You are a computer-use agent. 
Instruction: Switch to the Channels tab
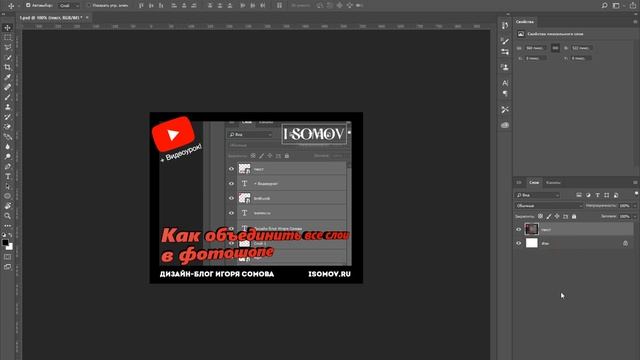coord(553,182)
